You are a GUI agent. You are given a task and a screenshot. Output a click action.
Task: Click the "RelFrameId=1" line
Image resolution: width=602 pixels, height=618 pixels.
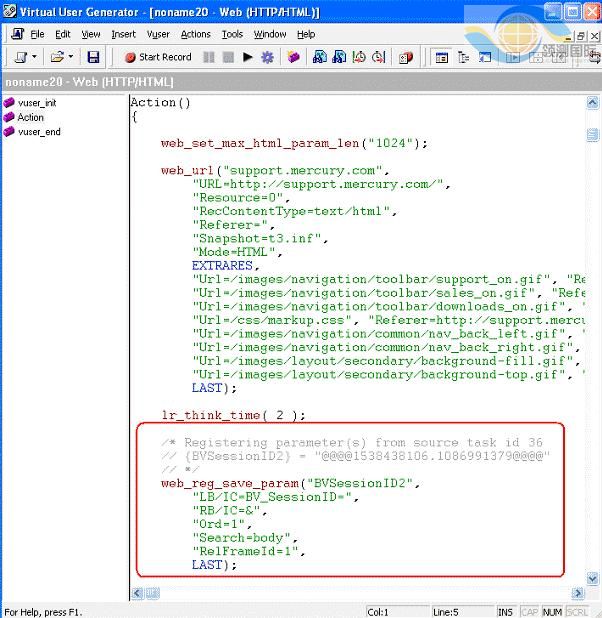248,551
